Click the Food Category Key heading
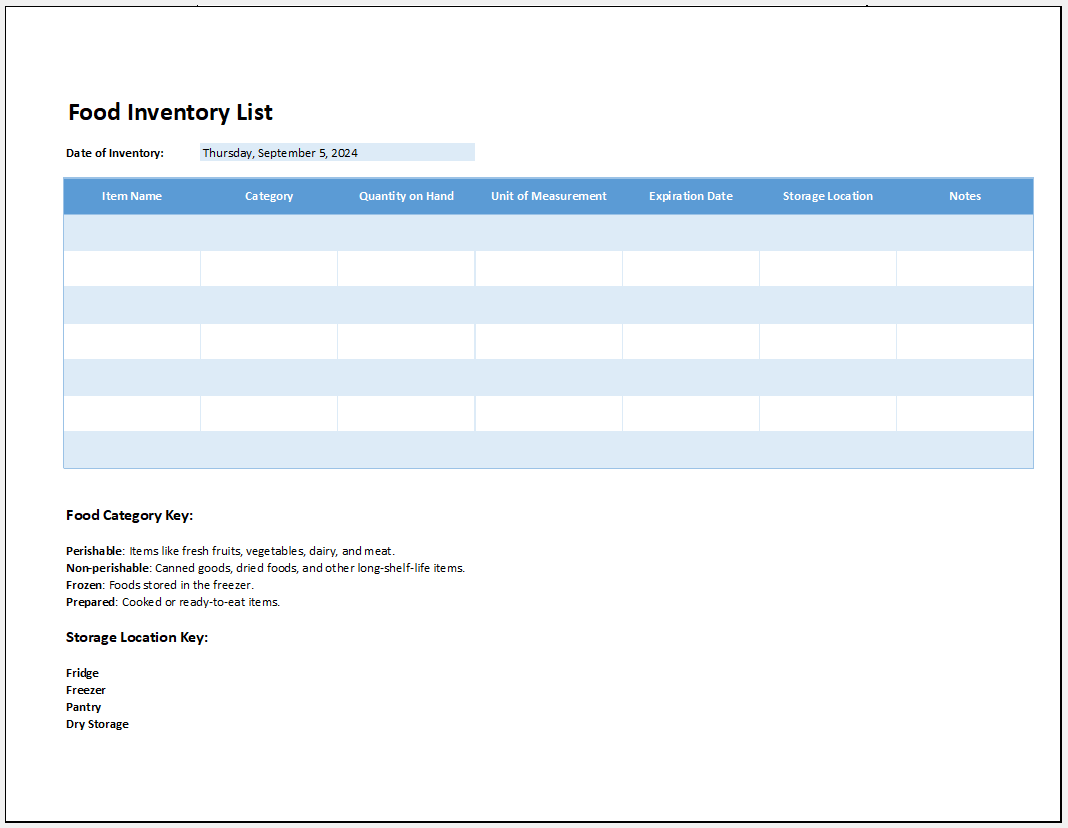The width and height of the screenshot is (1068, 828). (x=129, y=515)
